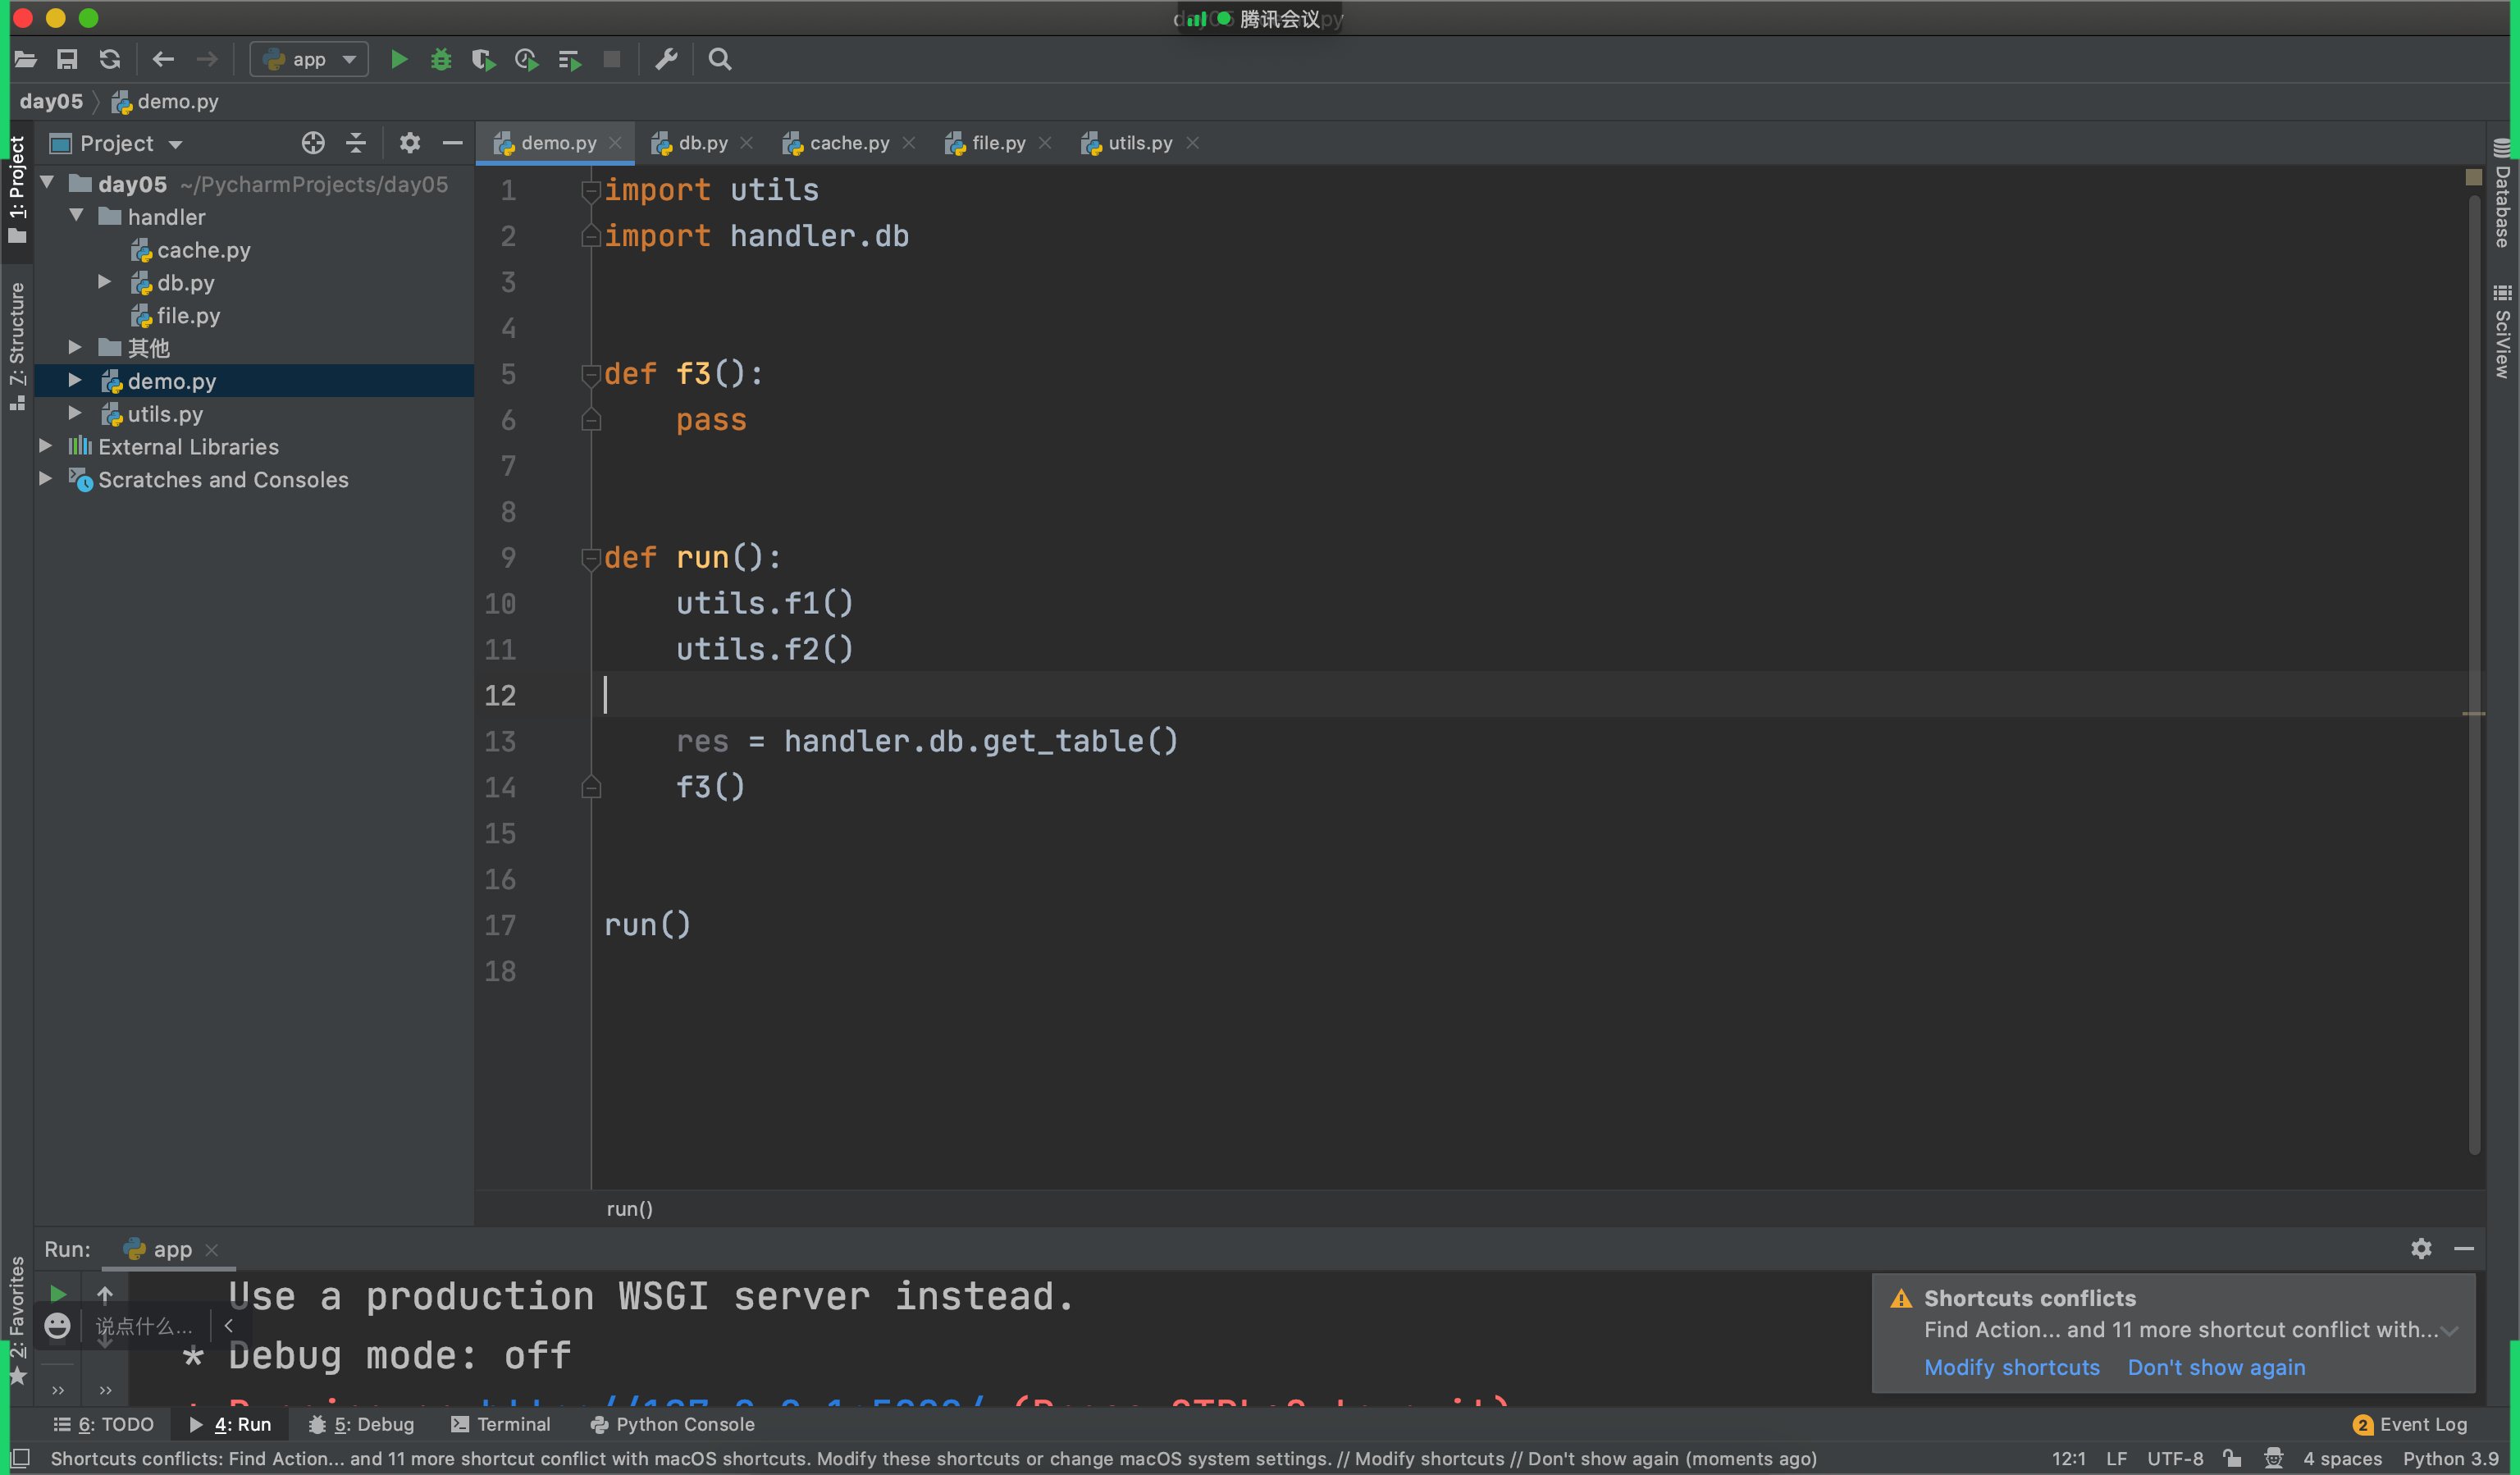Toggle the Database side panel
Image resolution: width=2520 pixels, height=1475 pixels.
point(2502,193)
